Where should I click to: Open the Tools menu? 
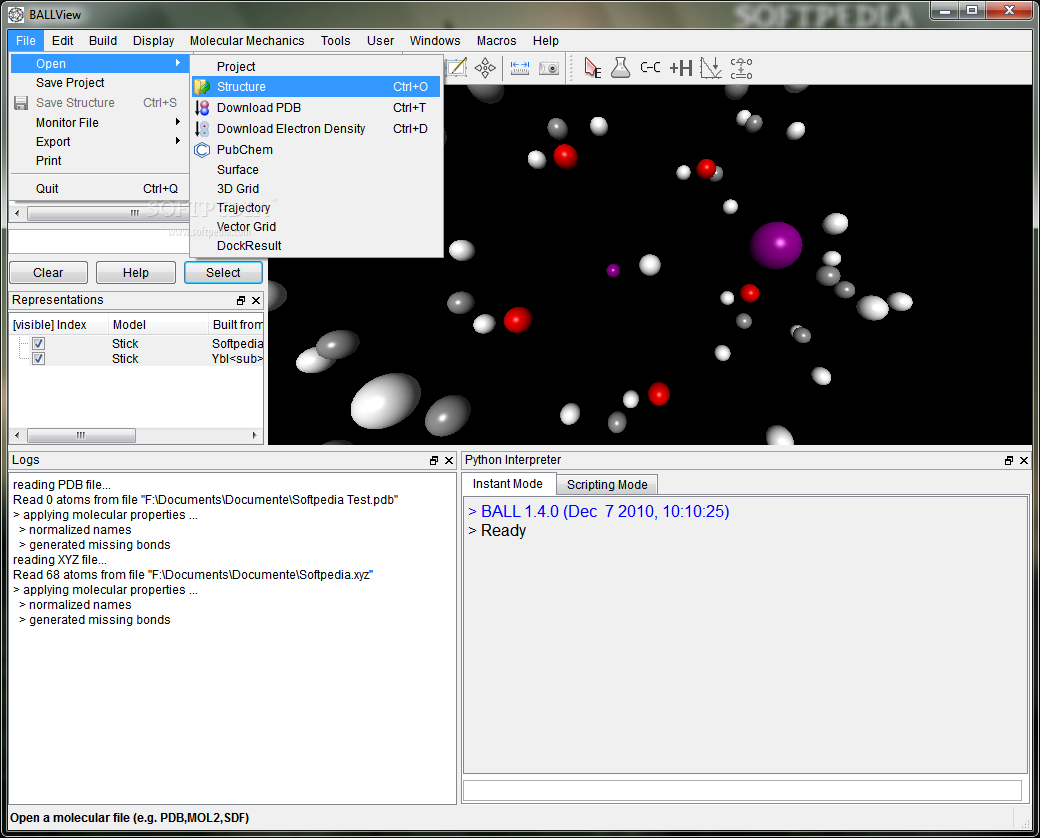pyautogui.click(x=336, y=40)
